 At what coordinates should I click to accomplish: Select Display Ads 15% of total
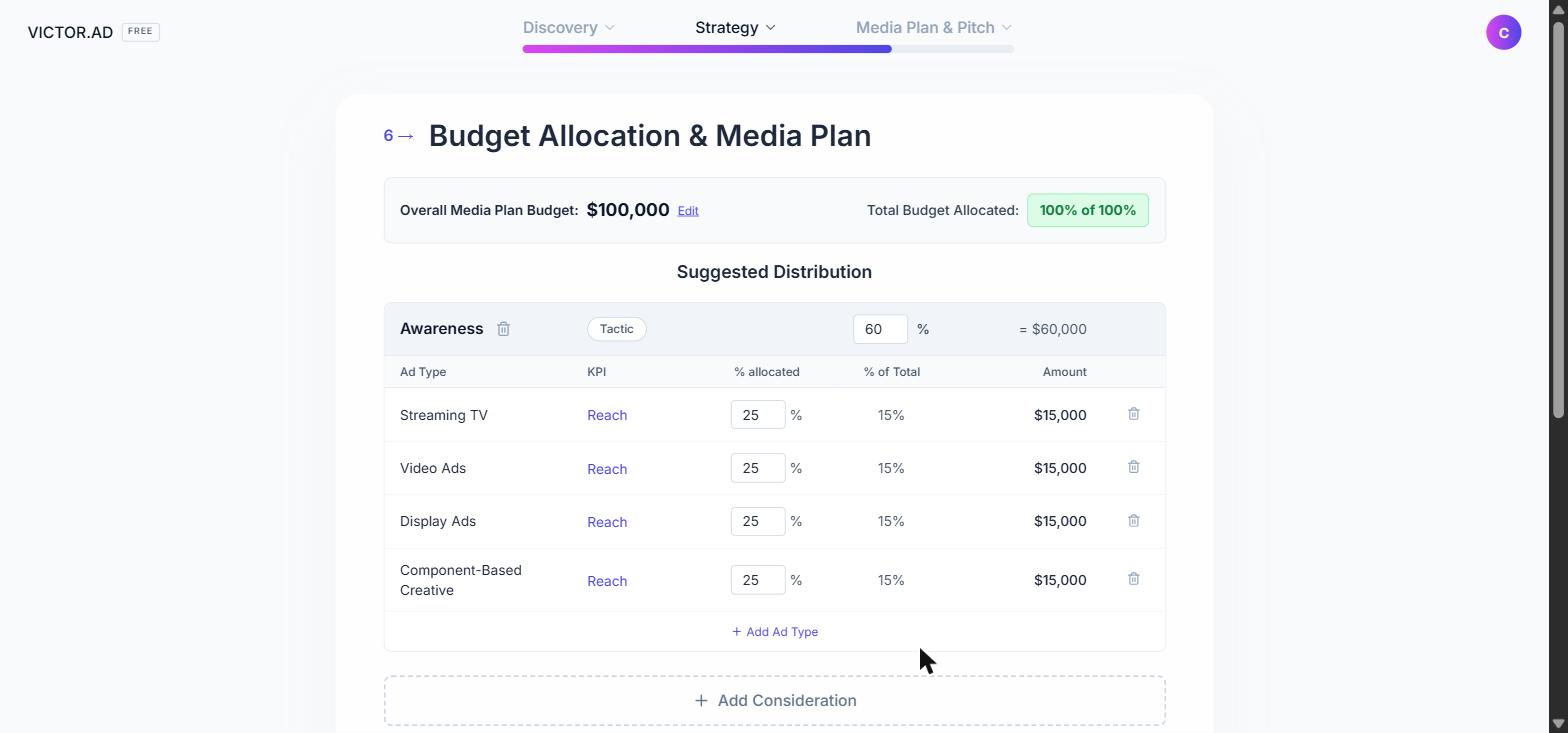891,521
